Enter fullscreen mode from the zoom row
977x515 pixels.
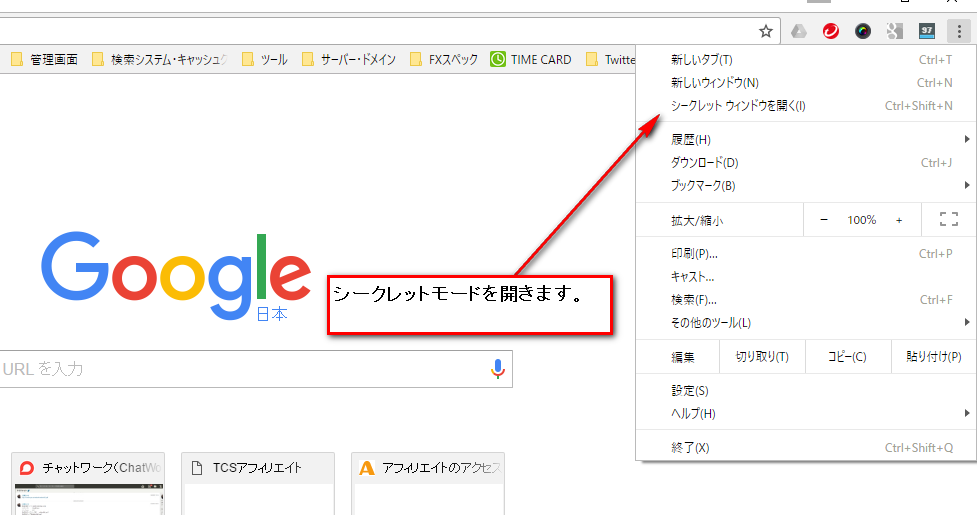tap(949, 219)
